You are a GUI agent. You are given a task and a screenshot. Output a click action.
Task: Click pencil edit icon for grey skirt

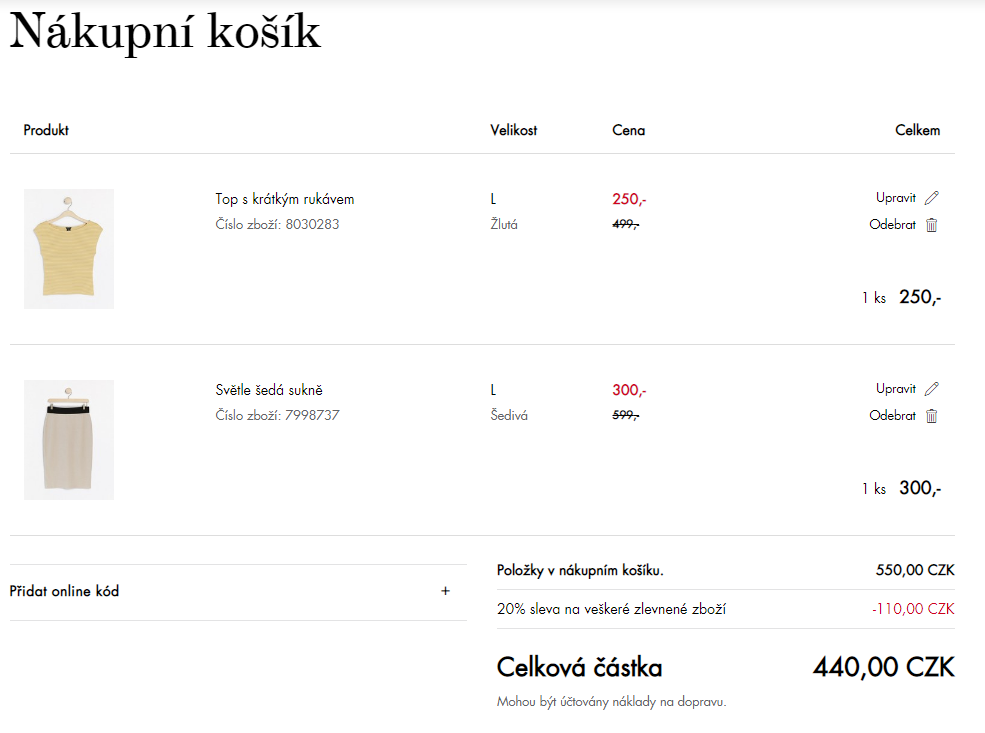(932, 389)
